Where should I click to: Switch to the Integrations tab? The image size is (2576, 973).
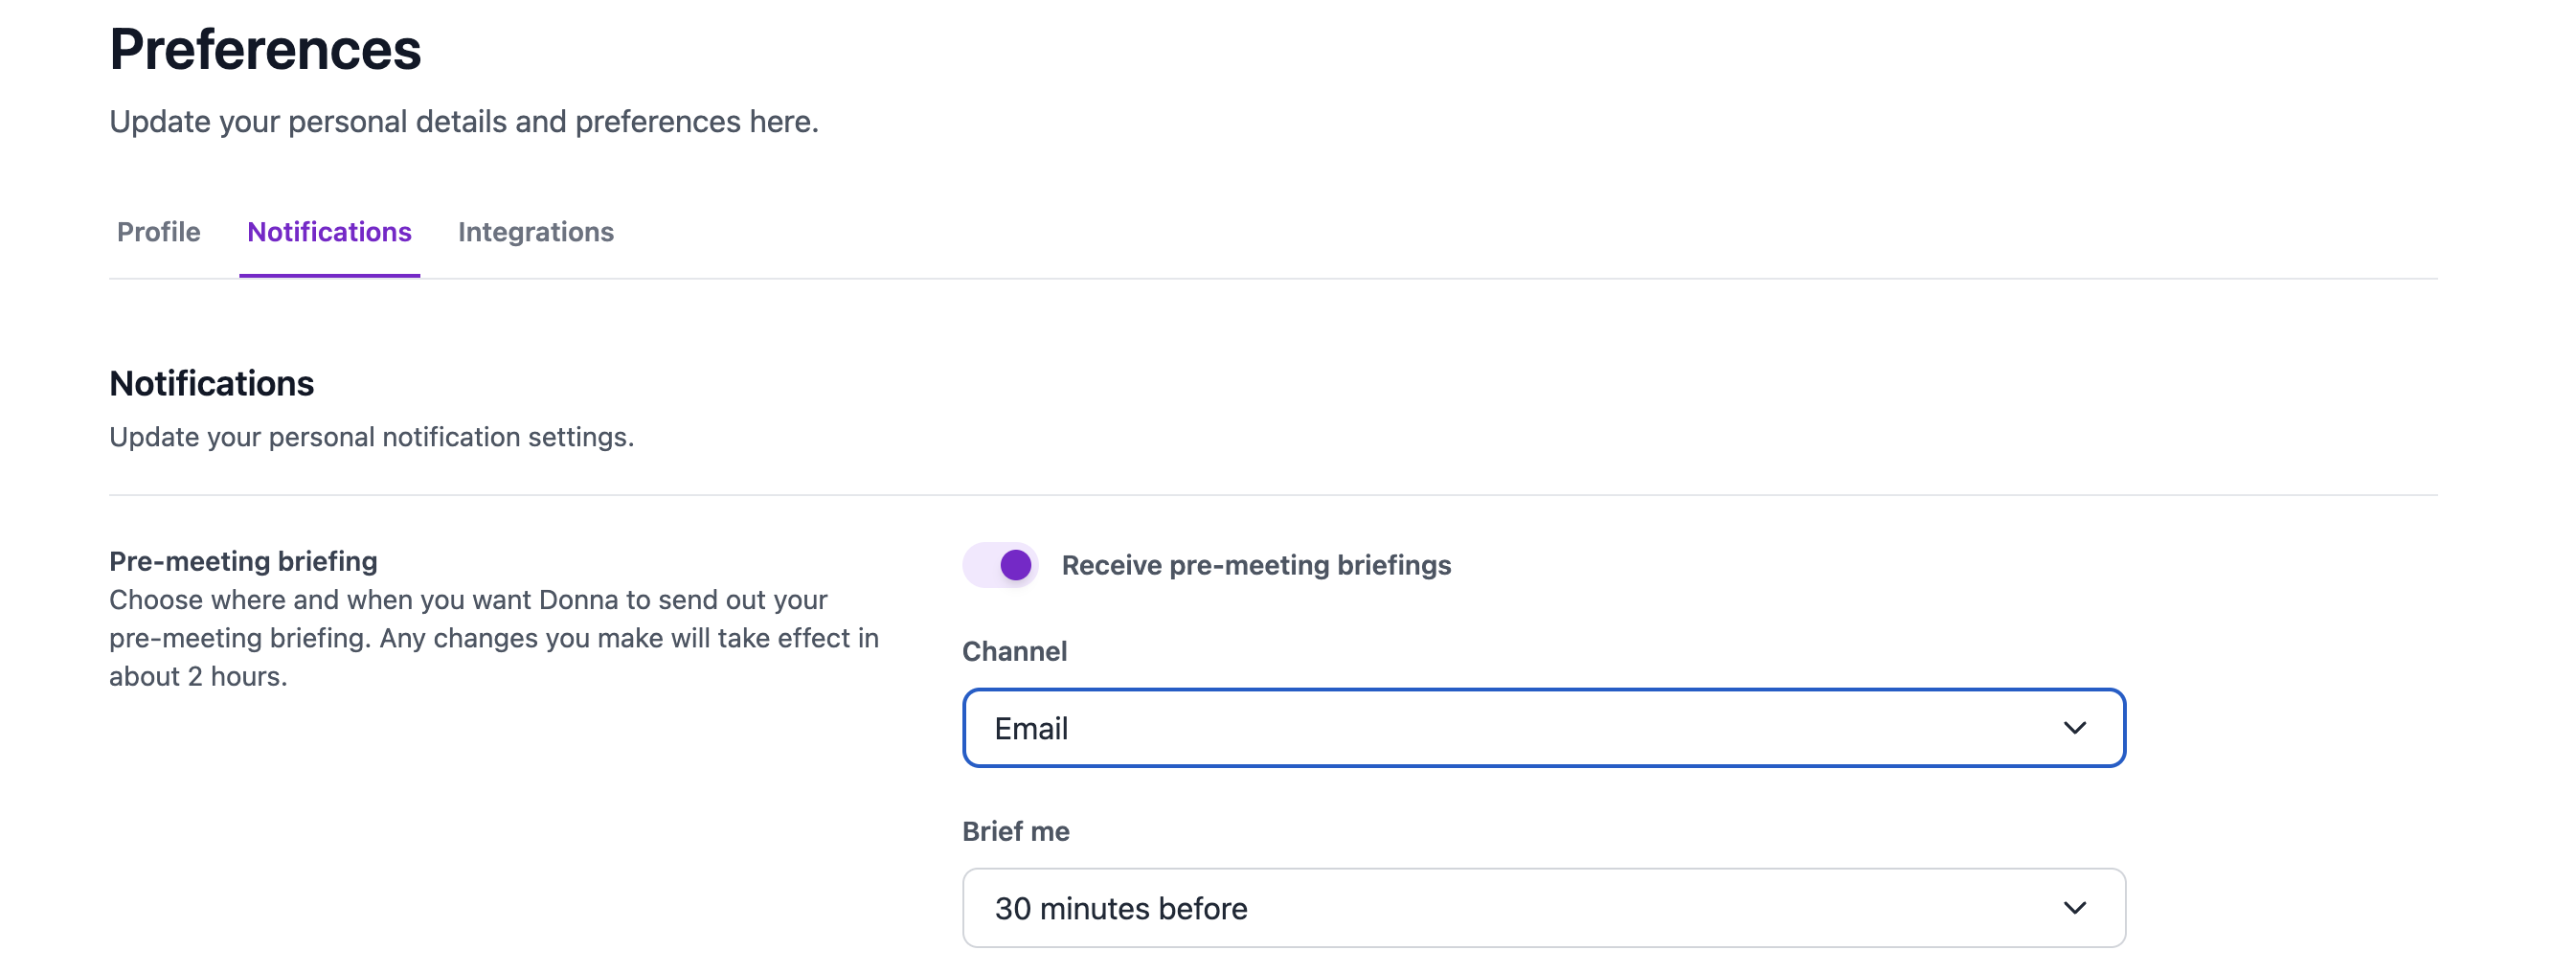point(535,232)
